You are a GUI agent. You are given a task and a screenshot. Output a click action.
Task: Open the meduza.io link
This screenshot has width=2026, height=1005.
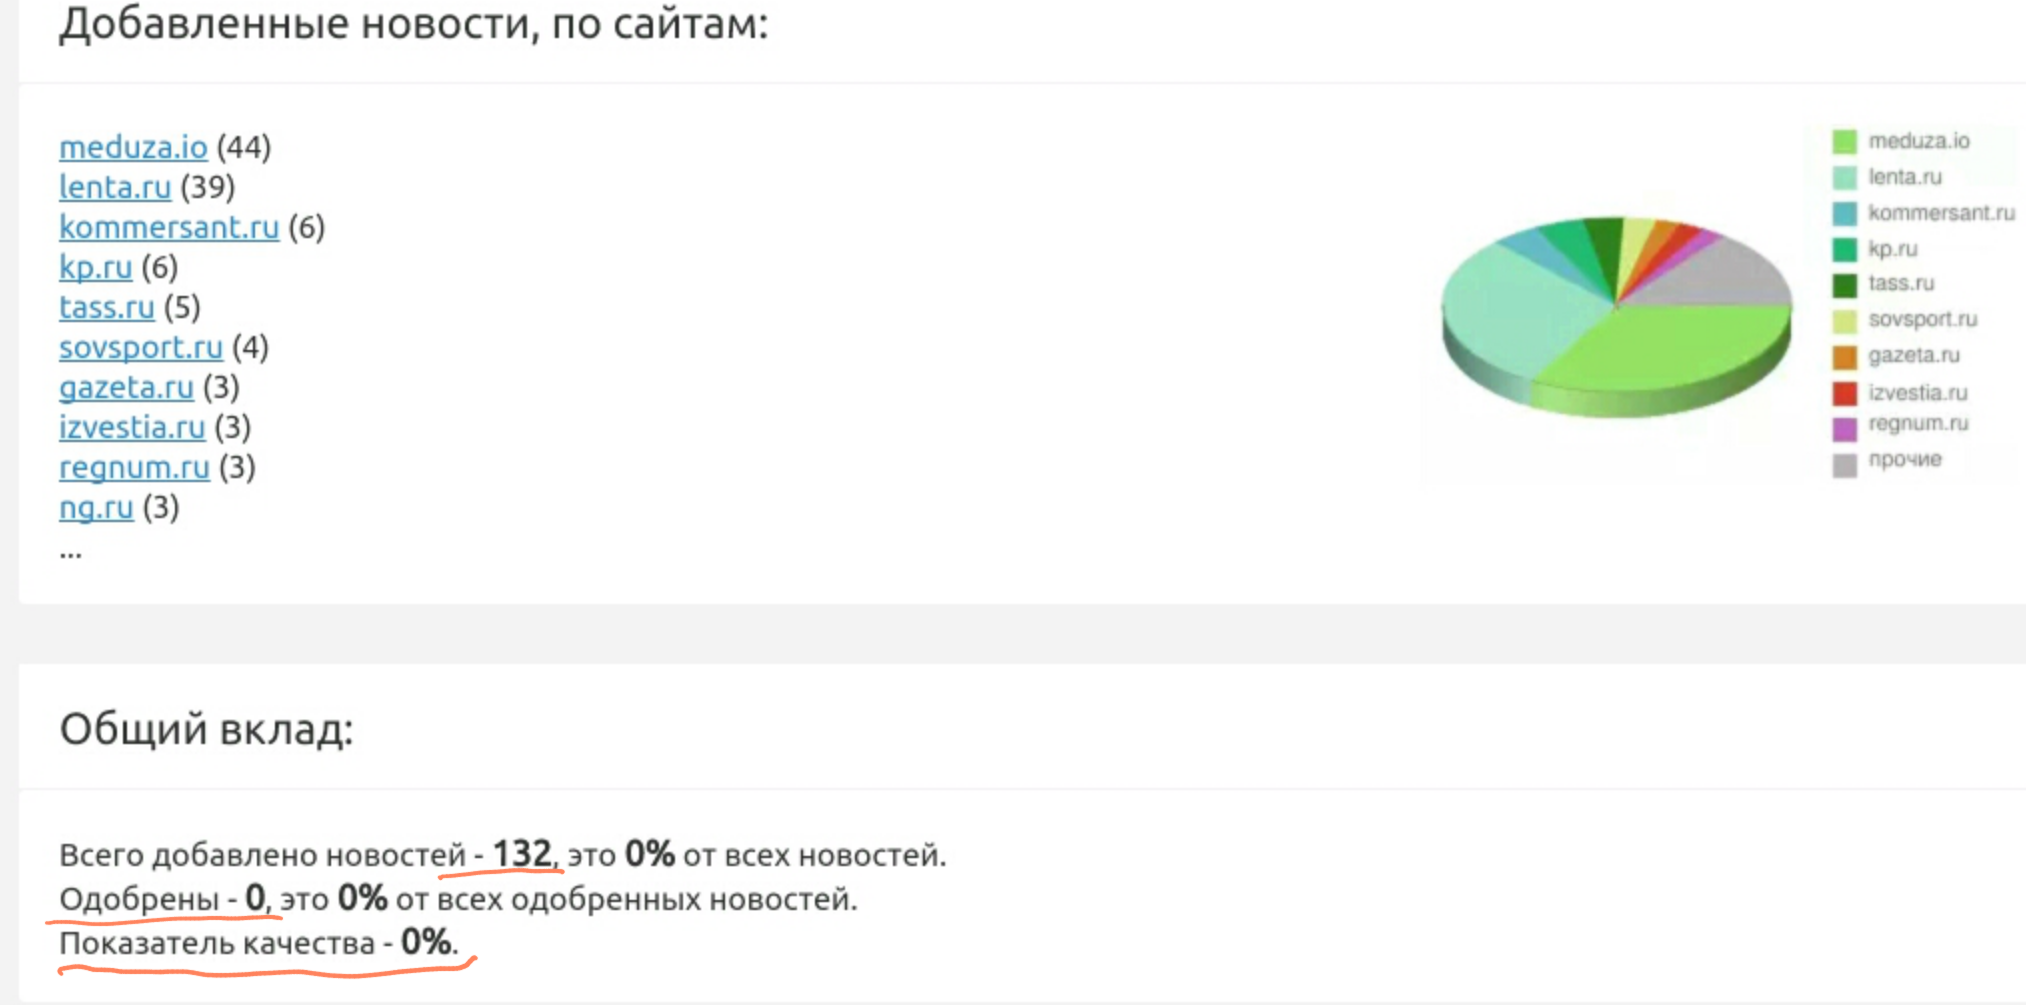point(133,147)
